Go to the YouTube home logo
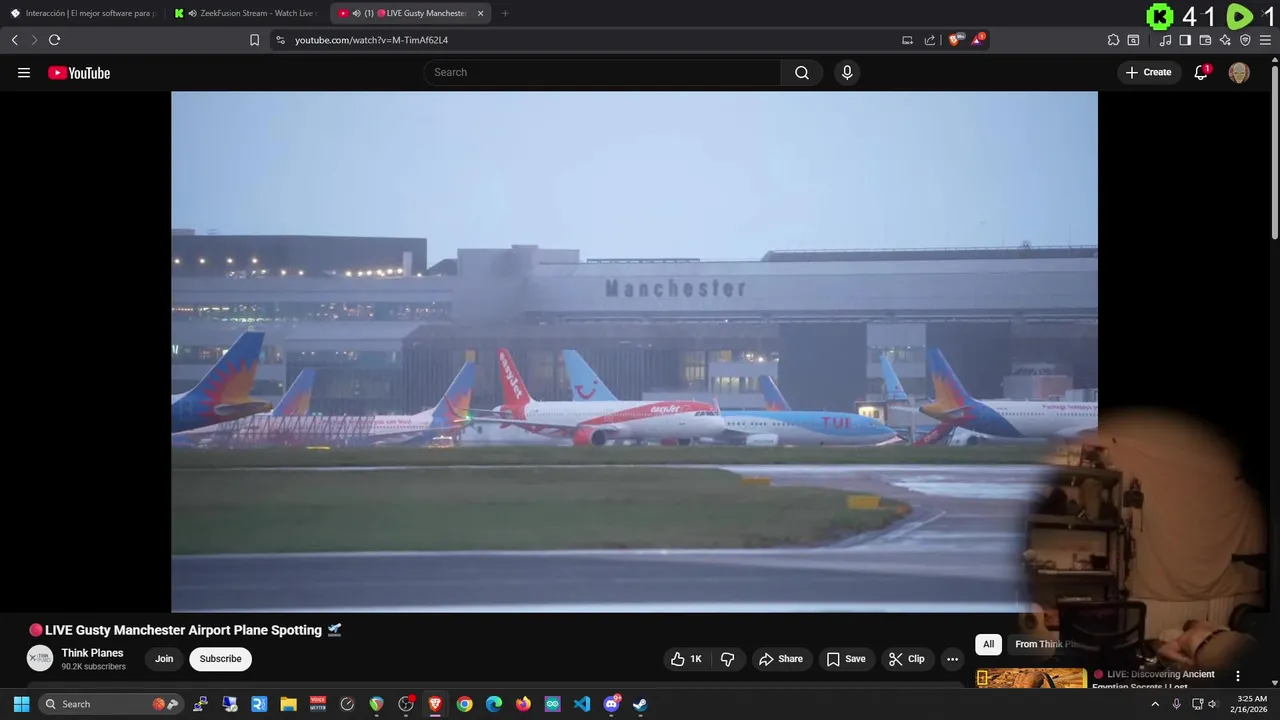The height and width of the screenshot is (720, 1280). [x=79, y=72]
